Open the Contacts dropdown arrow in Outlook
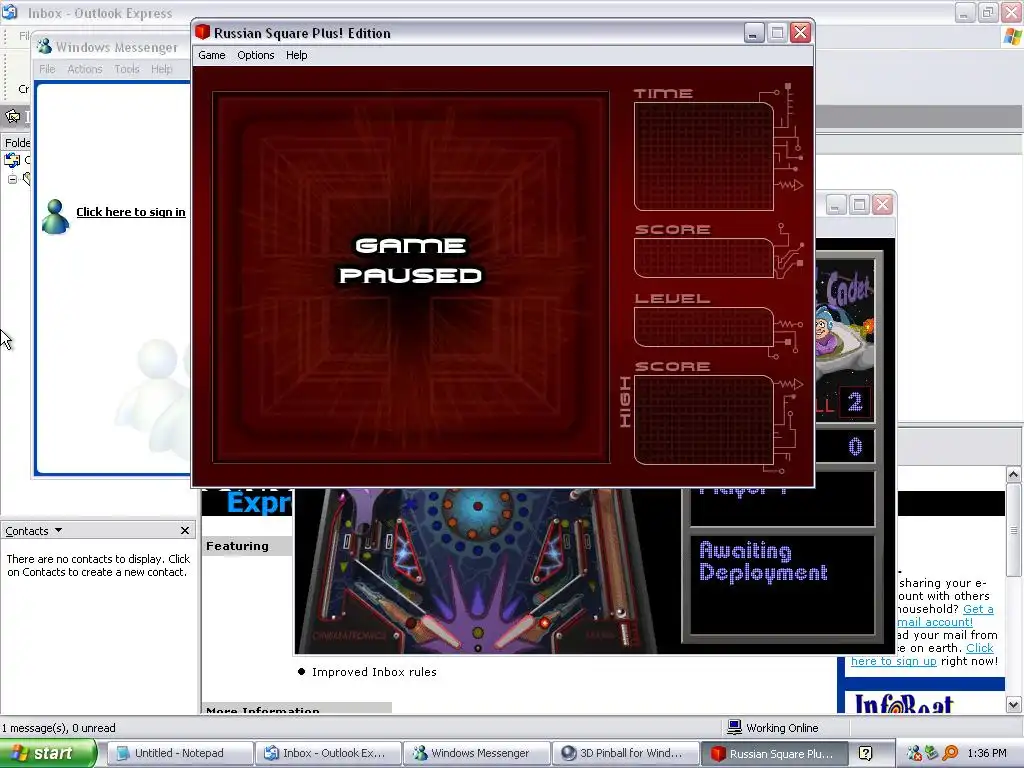 tap(58, 530)
